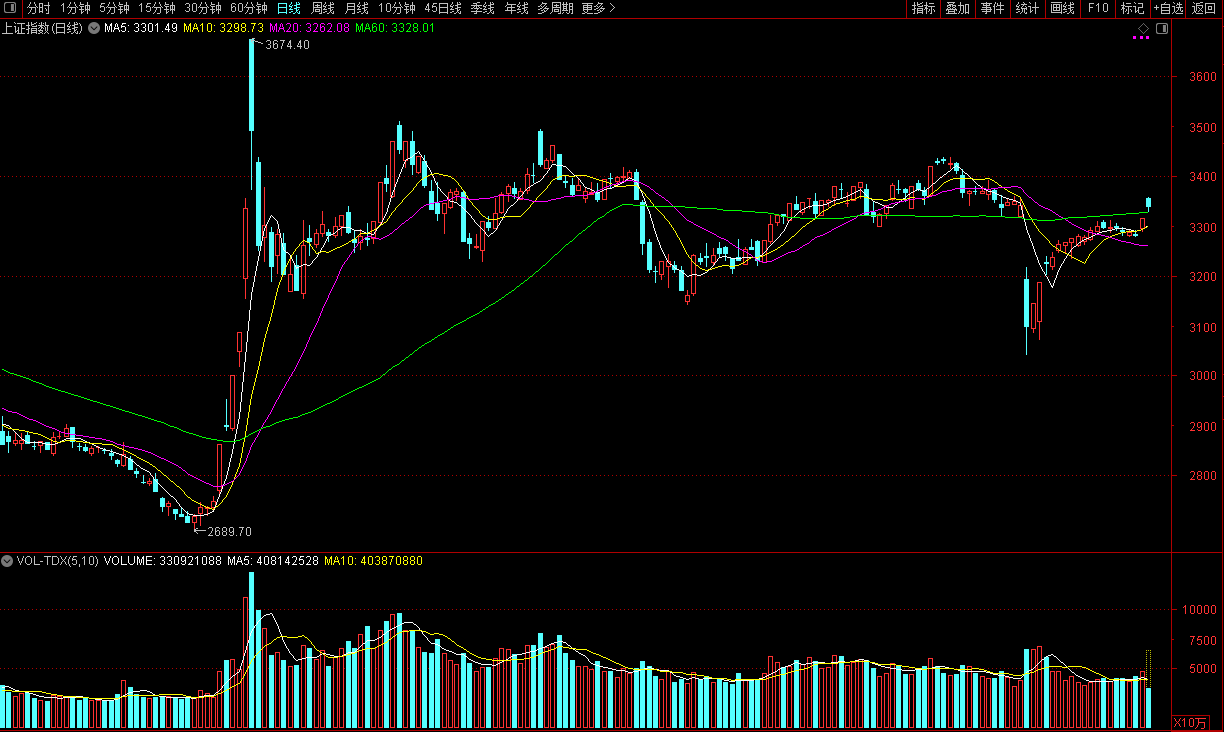
Task: Click the volume MA10: 403870880 label
Action: pos(374,561)
